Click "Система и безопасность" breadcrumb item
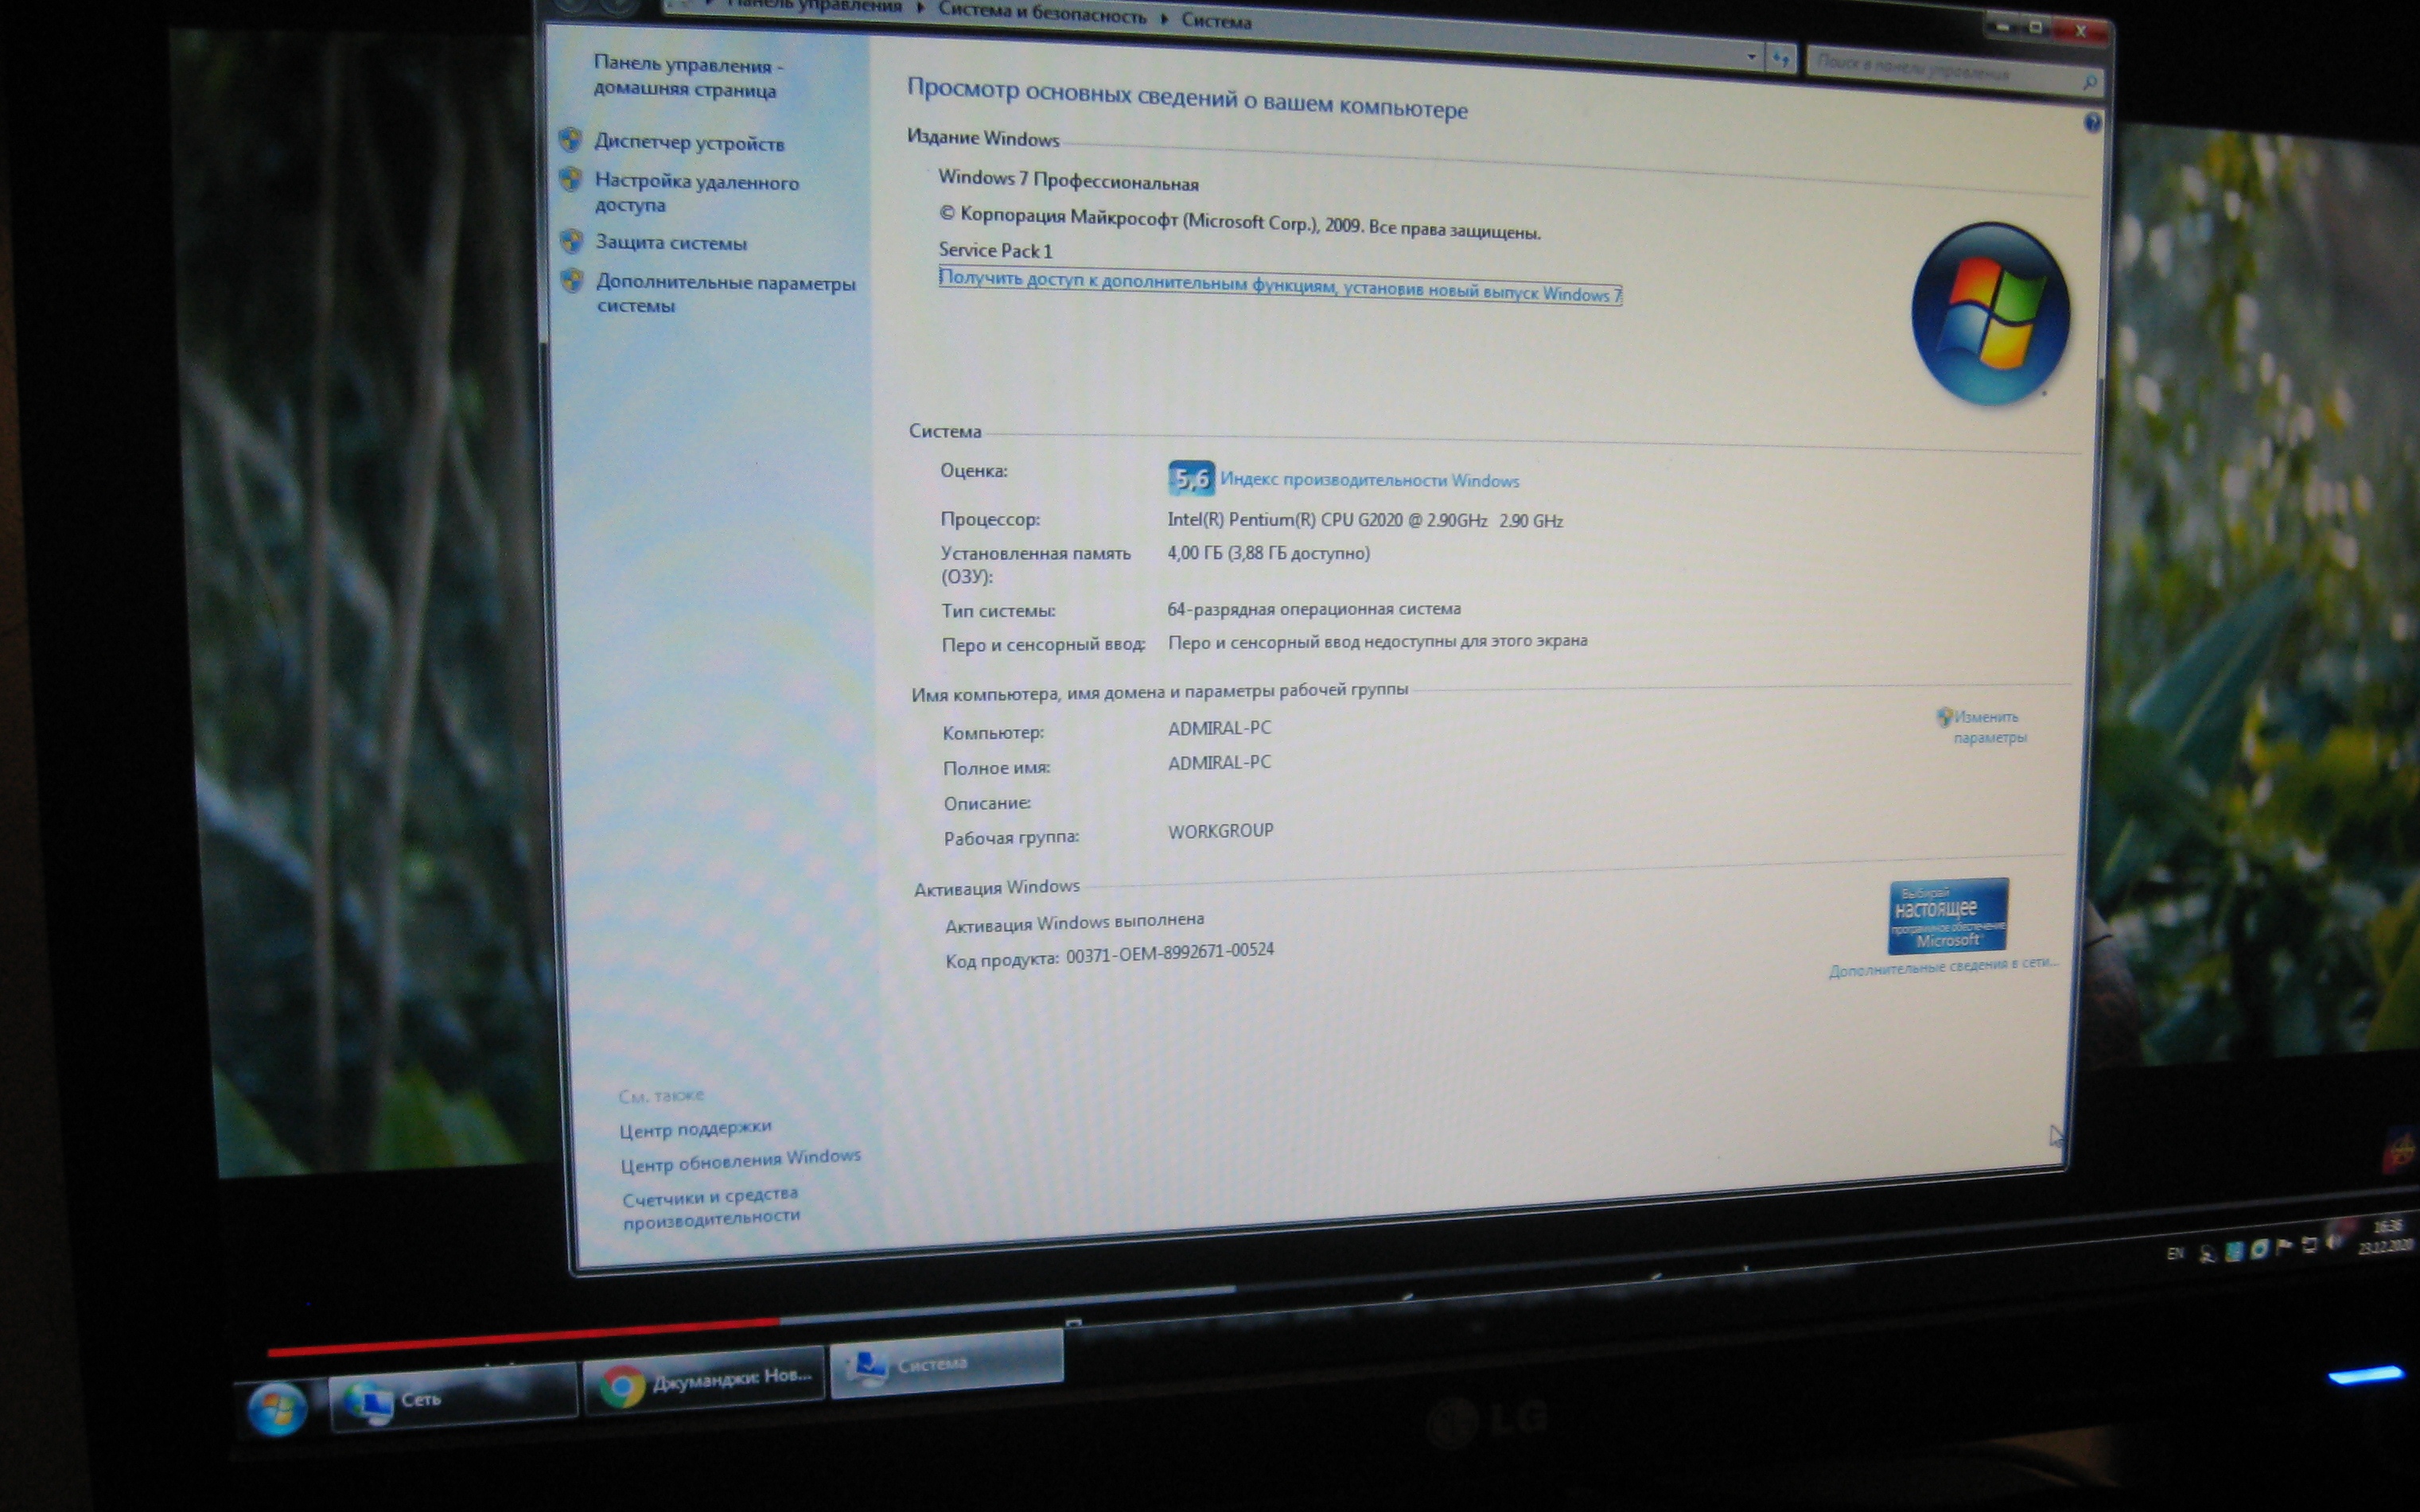 [x=1041, y=14]
